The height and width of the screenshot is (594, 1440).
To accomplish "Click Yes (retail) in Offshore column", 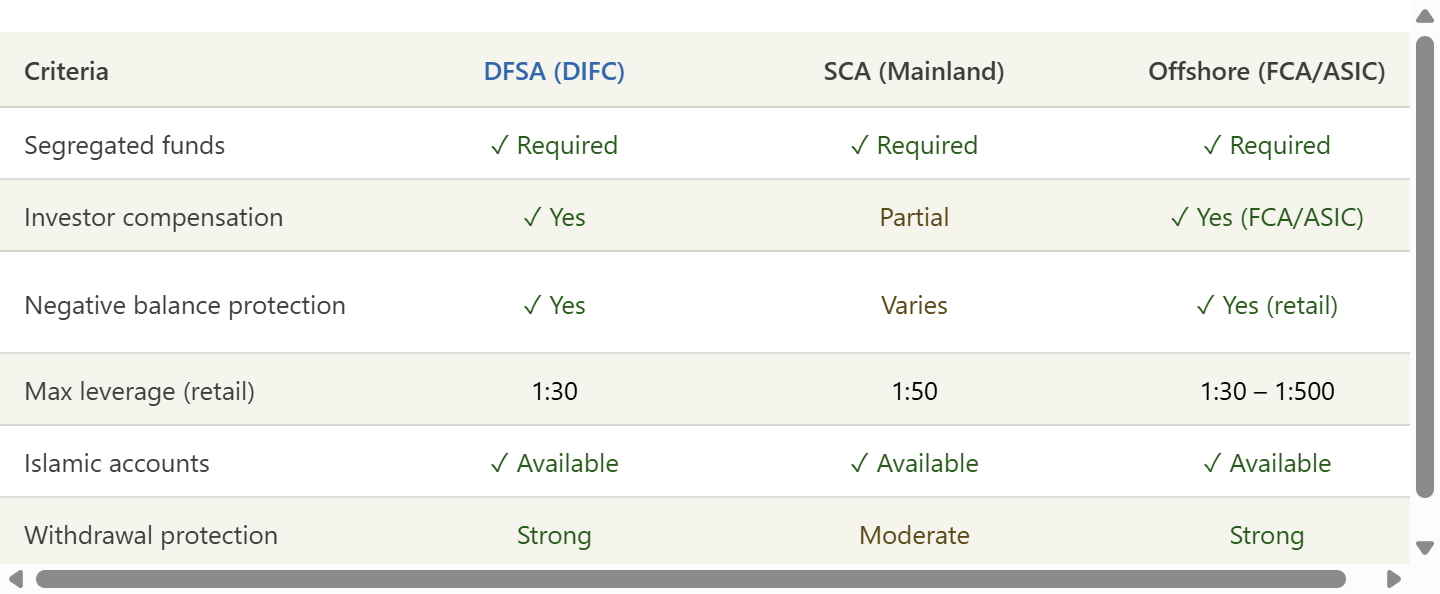I will tap(1267, 305).
